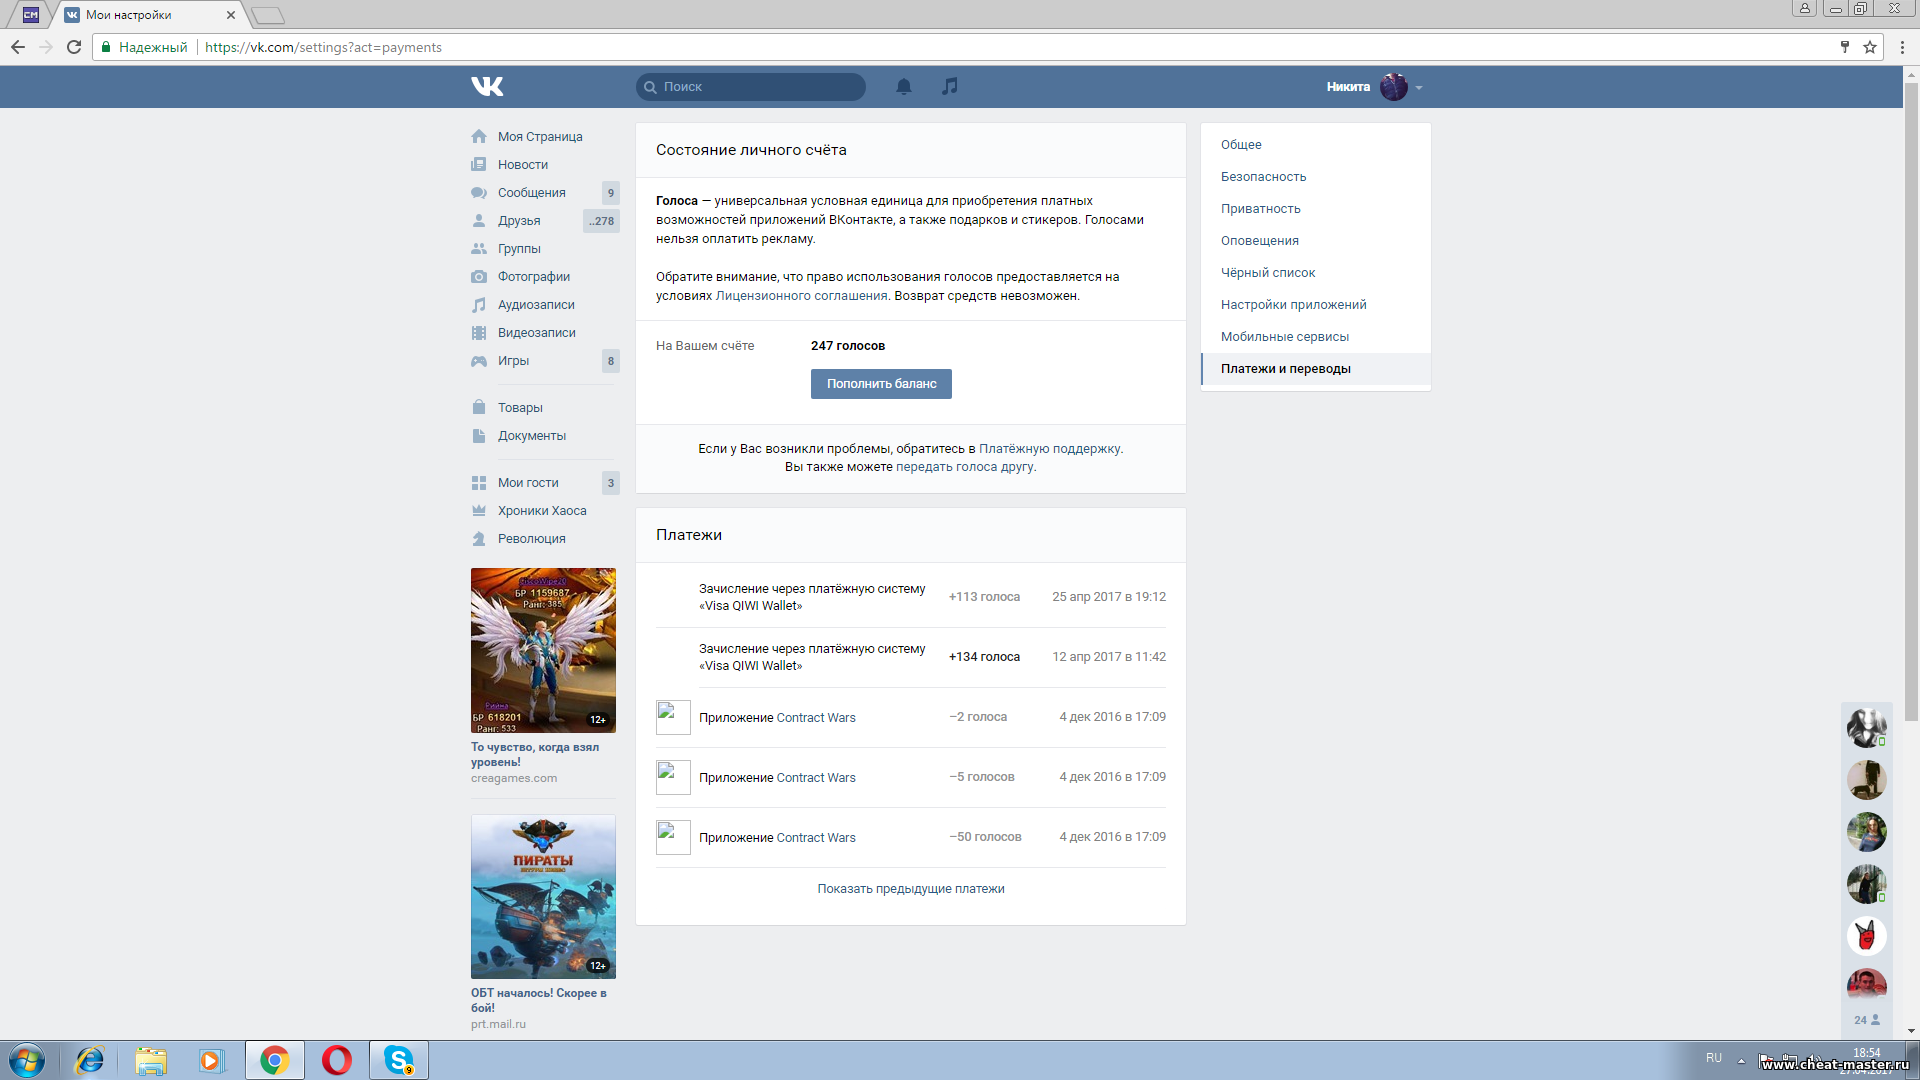Show hidden system tray icons arrow

click(x=1741, y=1060)
